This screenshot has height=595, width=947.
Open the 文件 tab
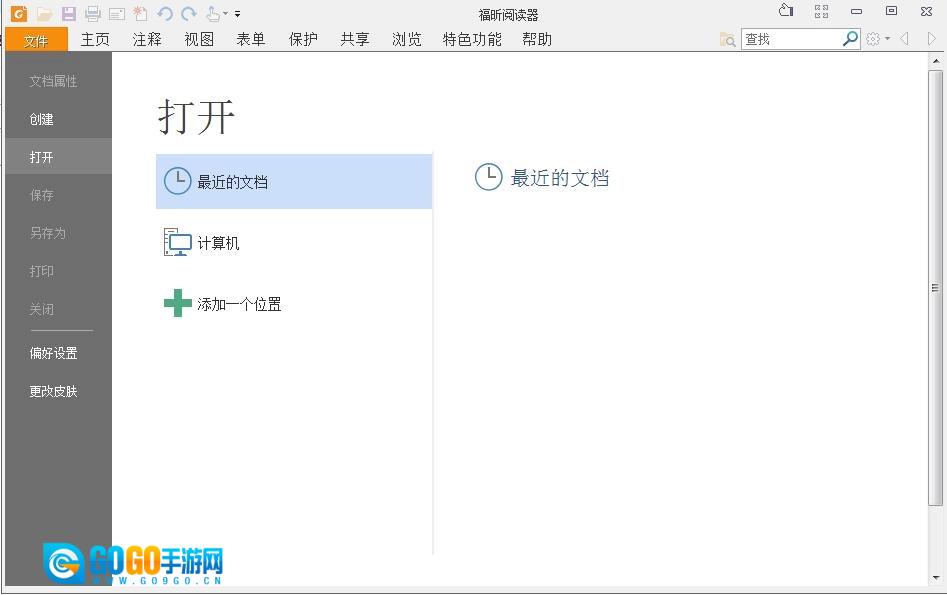coord(36,40)
